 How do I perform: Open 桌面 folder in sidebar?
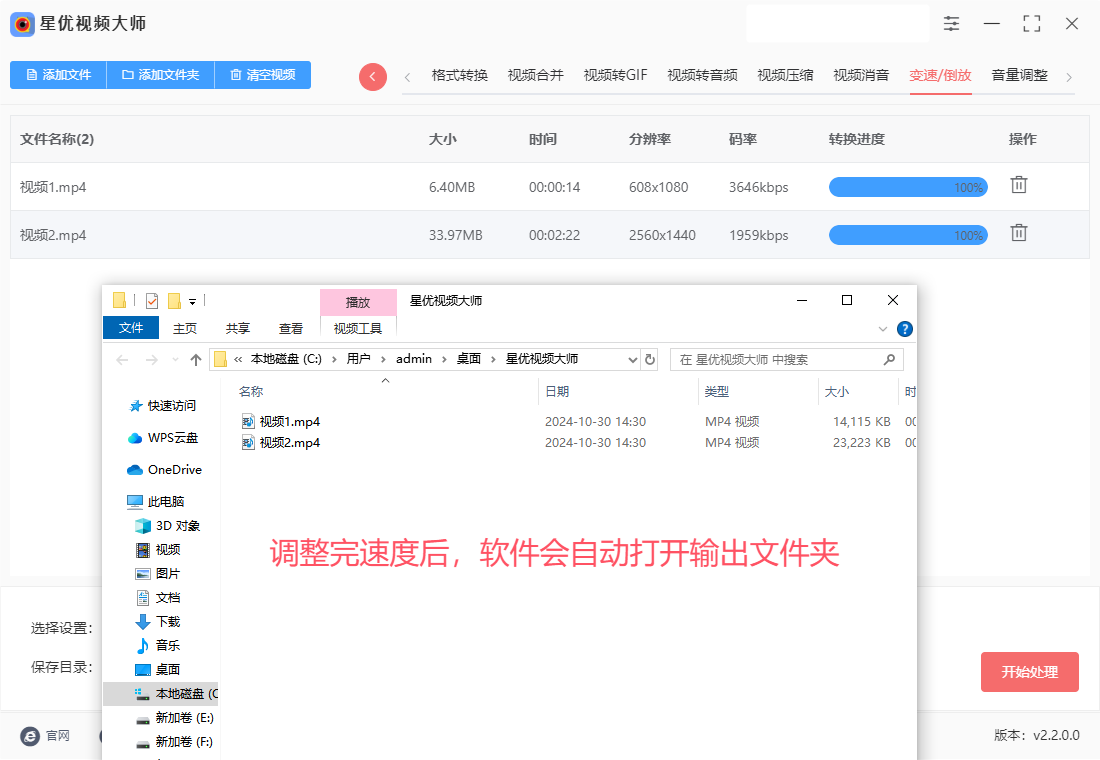coord(158,669)
